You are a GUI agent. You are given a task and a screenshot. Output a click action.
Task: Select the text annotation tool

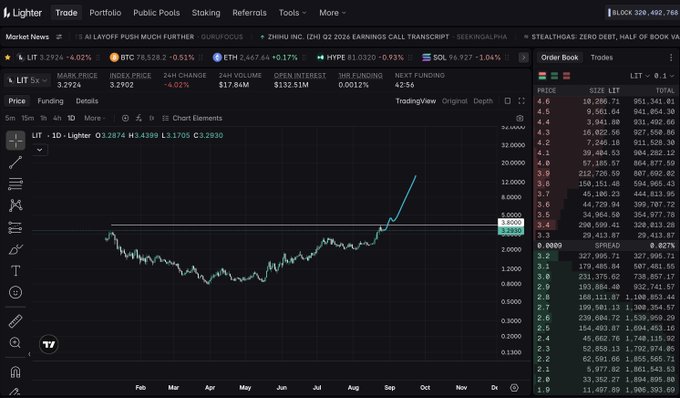click(15, 271)
